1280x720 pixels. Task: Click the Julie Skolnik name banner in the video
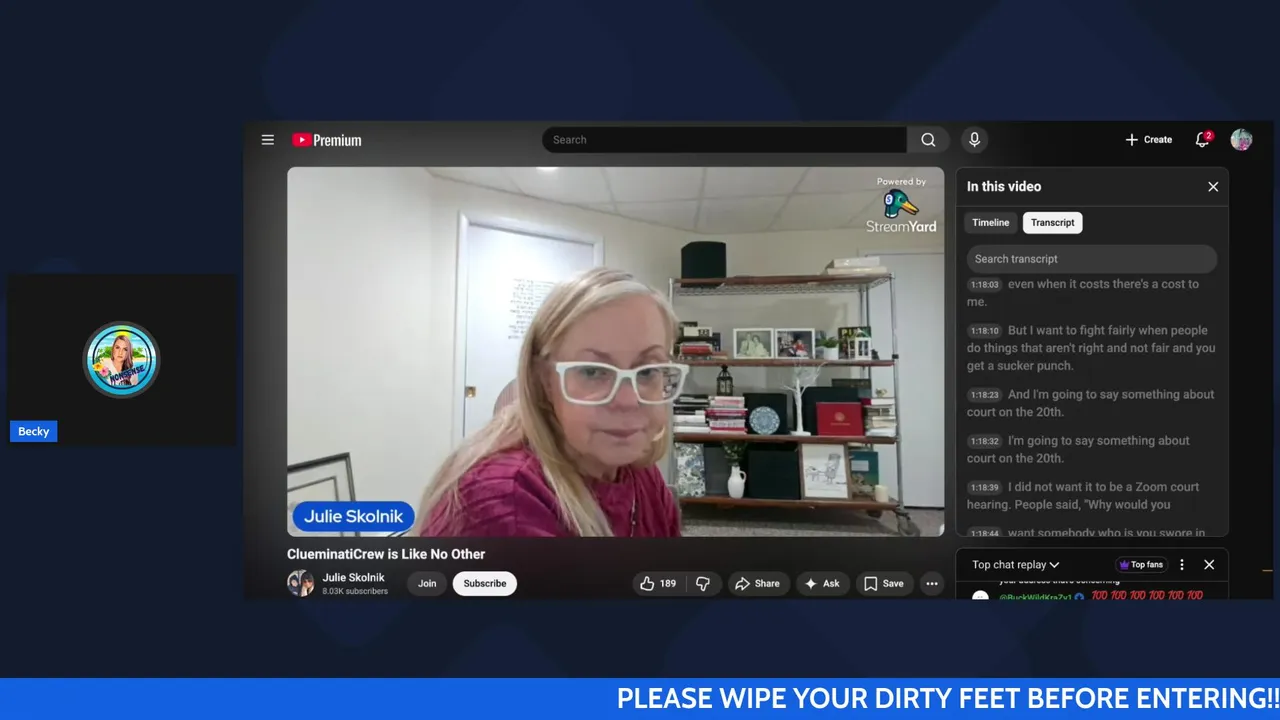pyautogui.click(x=353, y=517)
